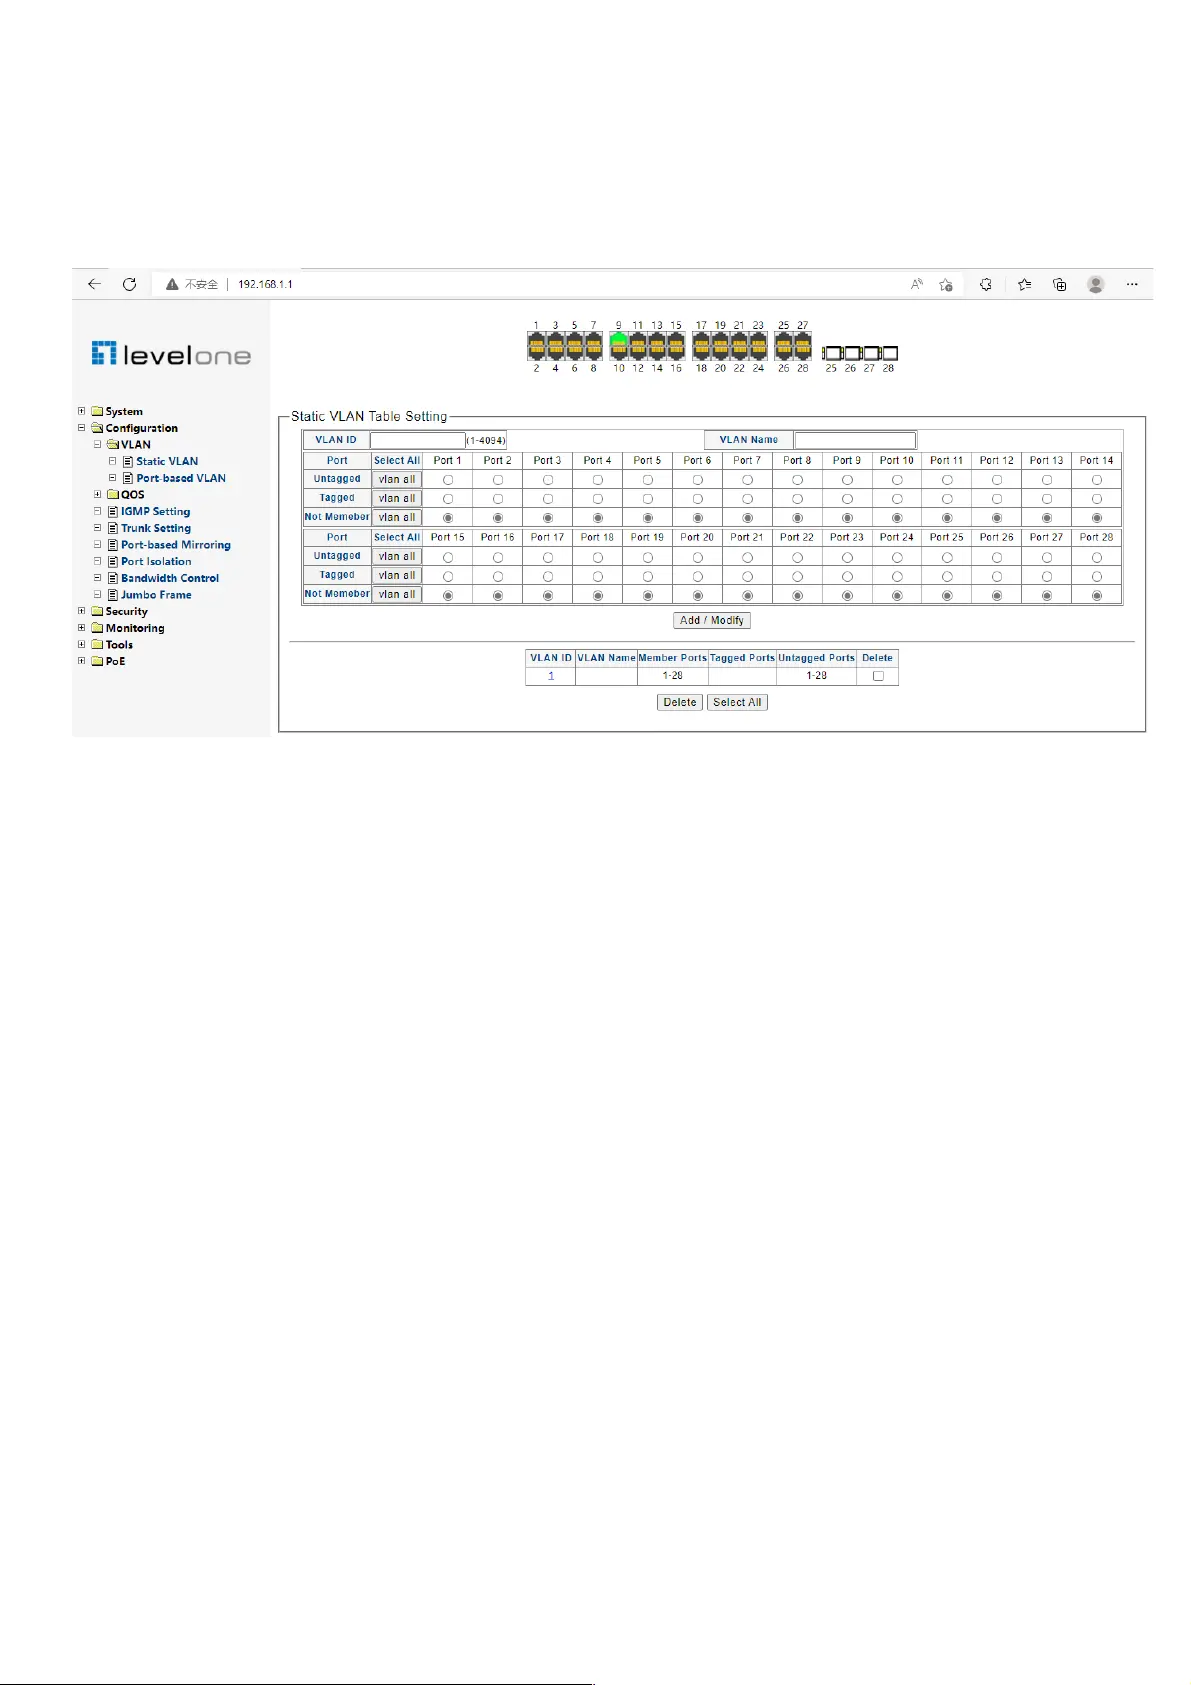Click the not-secure warning triangle icon
Screen dimensions: 1191x1685
[x=172, y=284]
